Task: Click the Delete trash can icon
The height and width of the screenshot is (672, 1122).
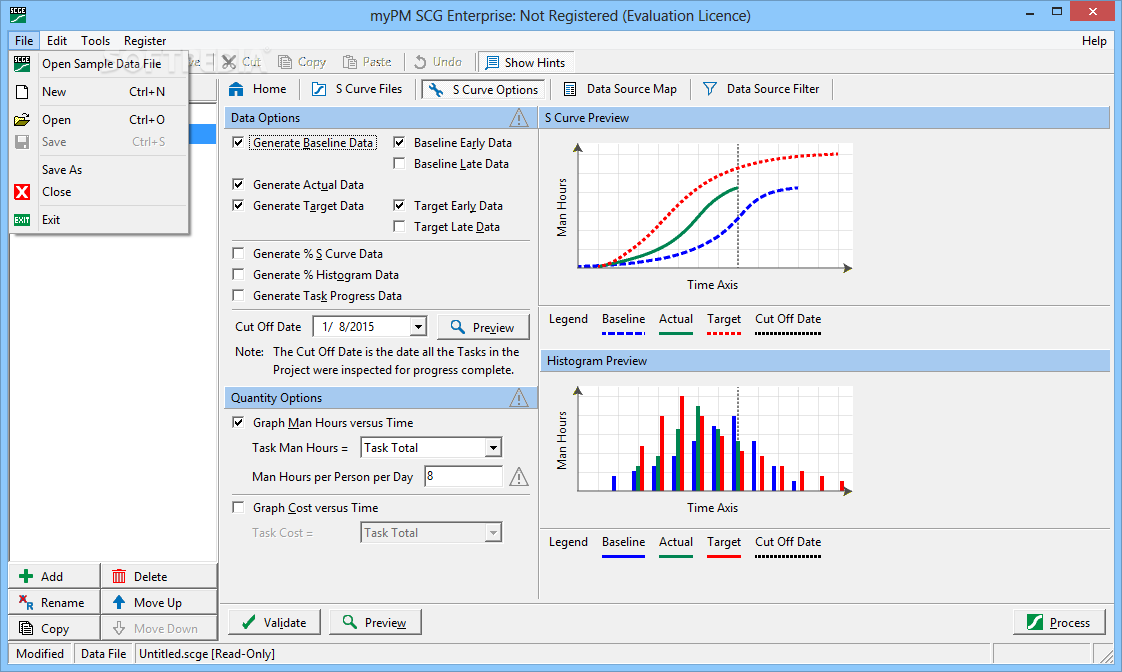Action: (x=119, y=576)
